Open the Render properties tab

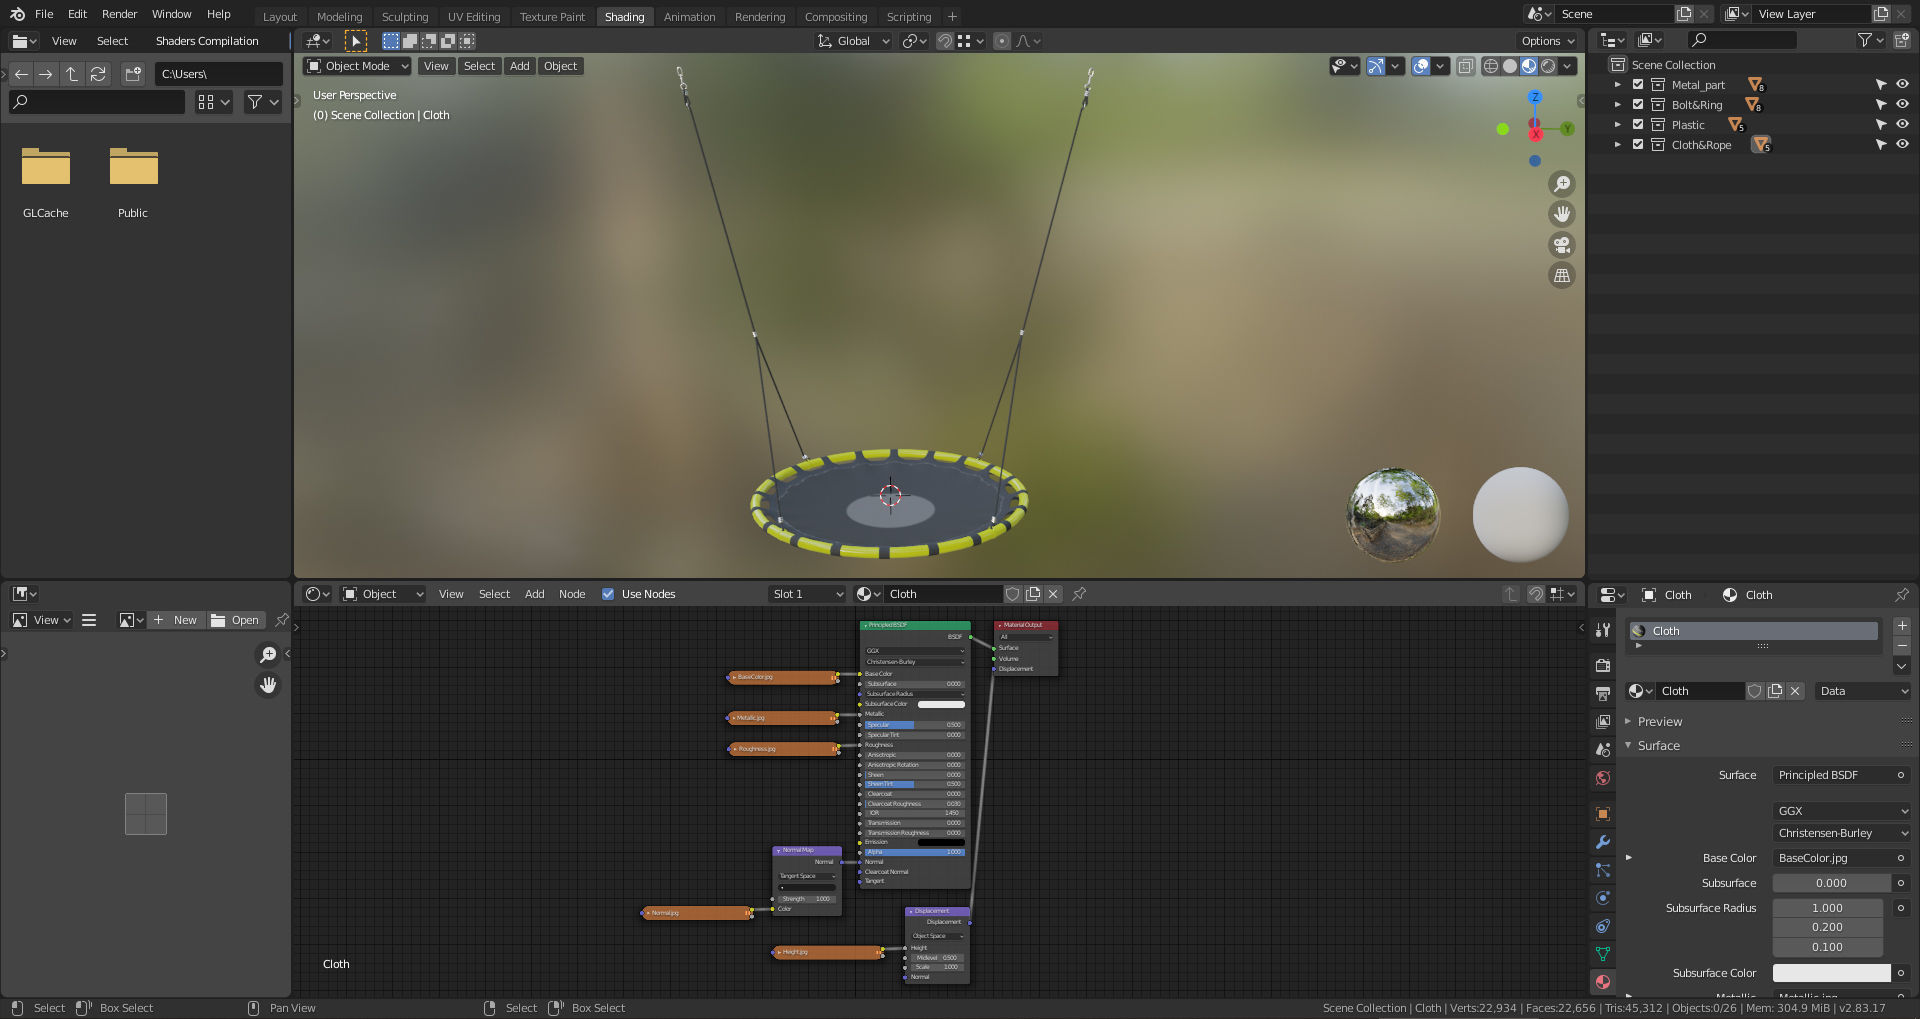pyautogui.click(x=1603, y=665)
